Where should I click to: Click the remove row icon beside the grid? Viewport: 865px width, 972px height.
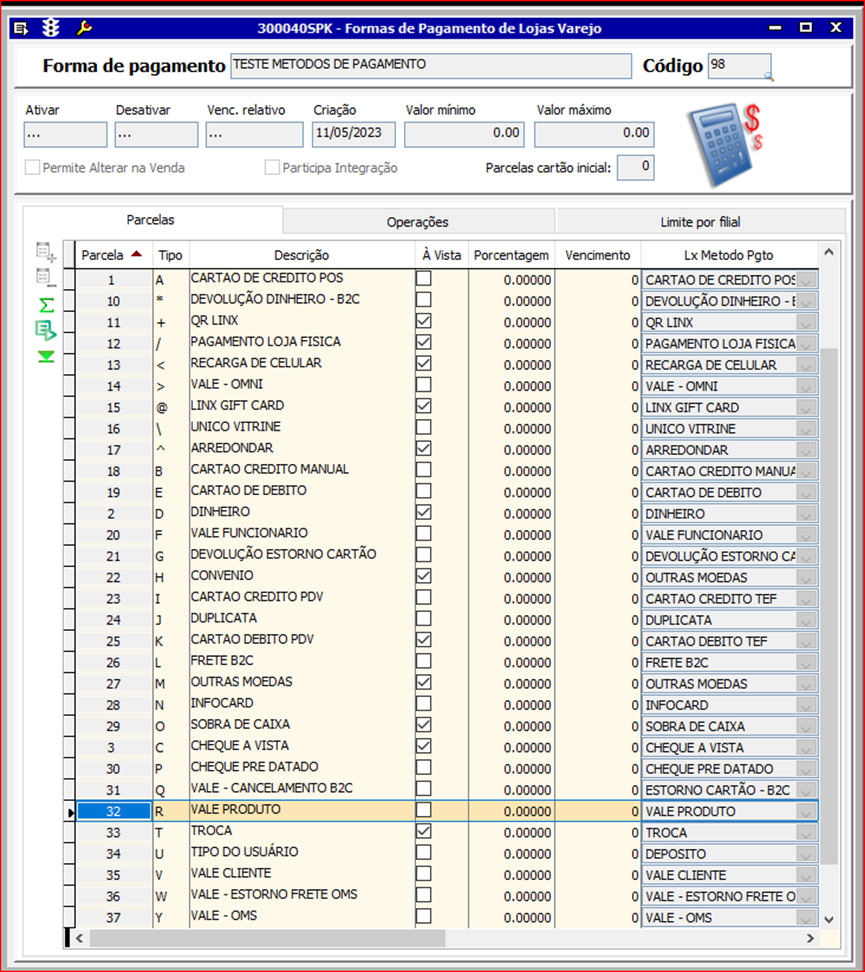pos(46,278)
